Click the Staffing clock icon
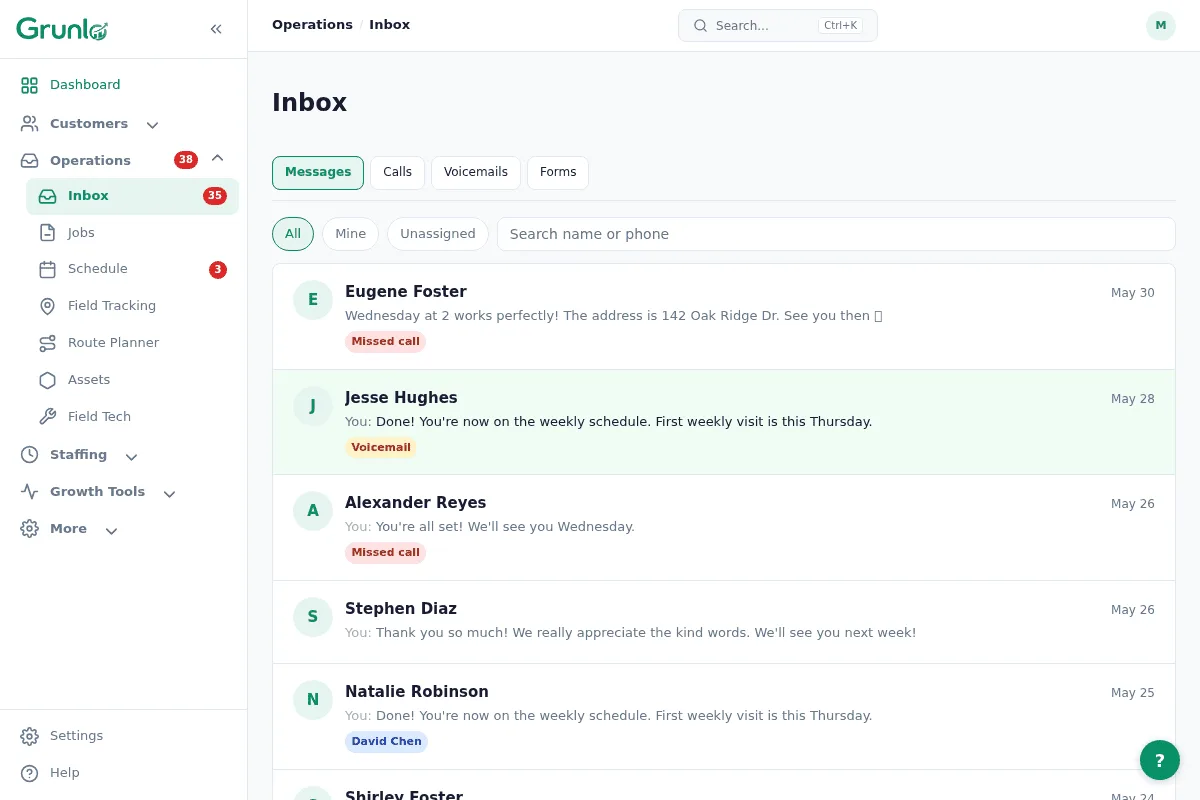The width and height of the screenshot is (1200, 800). click(30, 455)
